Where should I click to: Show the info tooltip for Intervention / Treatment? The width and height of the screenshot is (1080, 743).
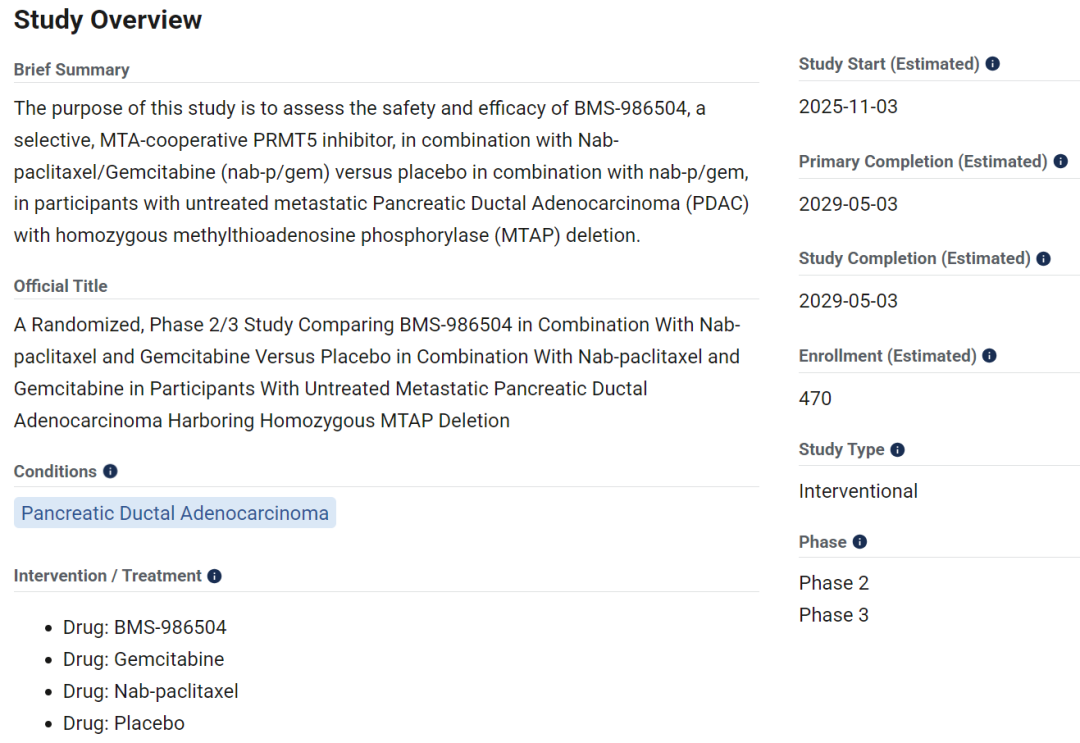214,576
